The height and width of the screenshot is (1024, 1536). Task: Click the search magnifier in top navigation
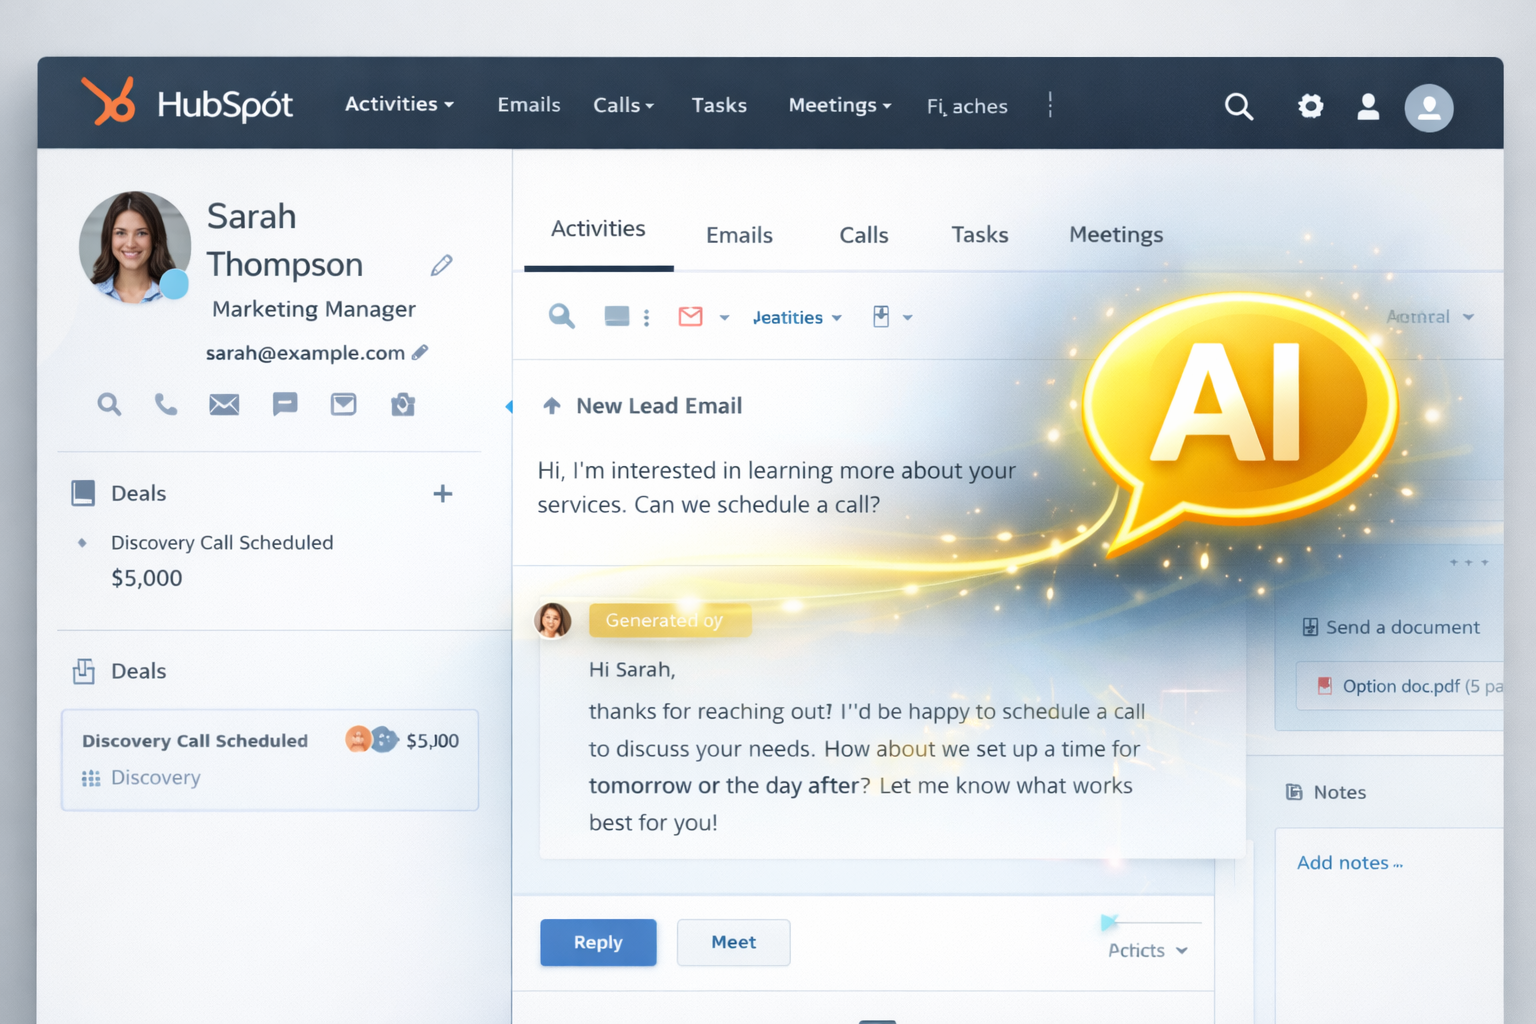1238,107
